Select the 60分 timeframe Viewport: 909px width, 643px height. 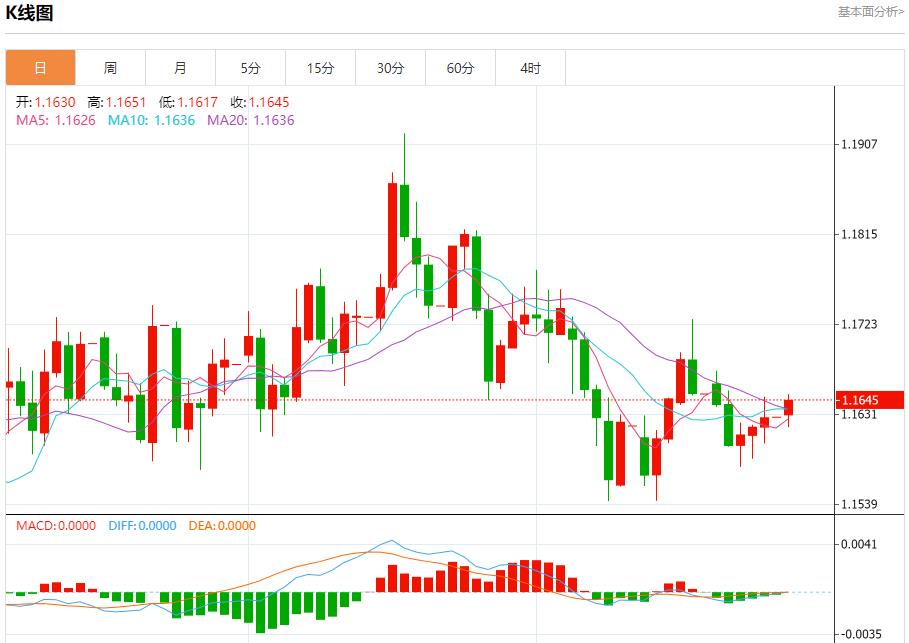tap(460, 67)
